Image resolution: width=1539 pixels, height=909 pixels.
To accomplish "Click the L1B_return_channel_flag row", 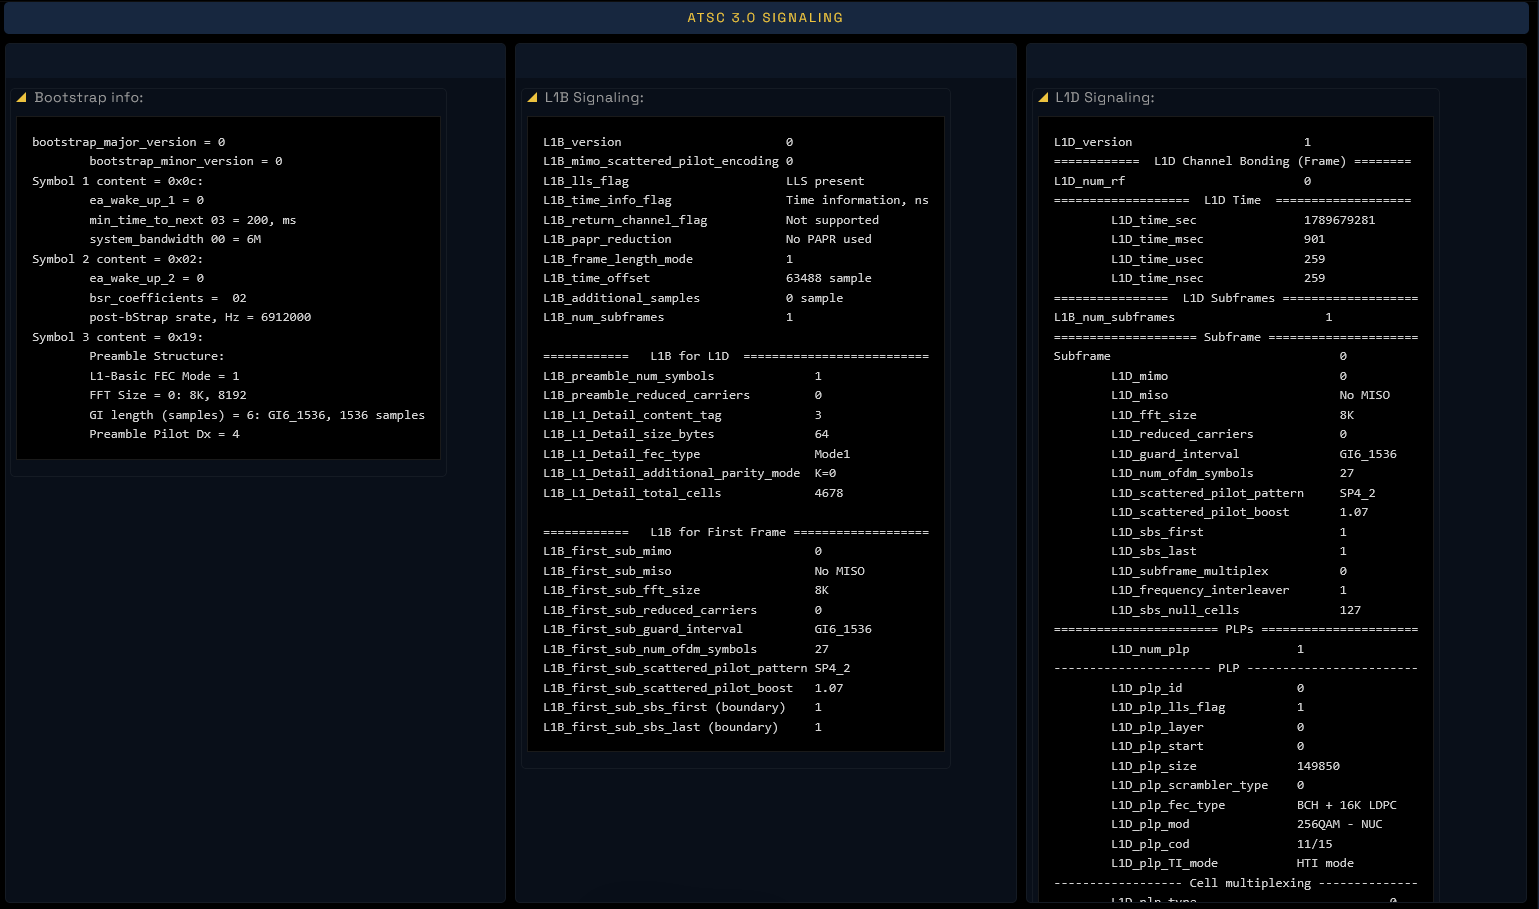I will pos(711,220).
